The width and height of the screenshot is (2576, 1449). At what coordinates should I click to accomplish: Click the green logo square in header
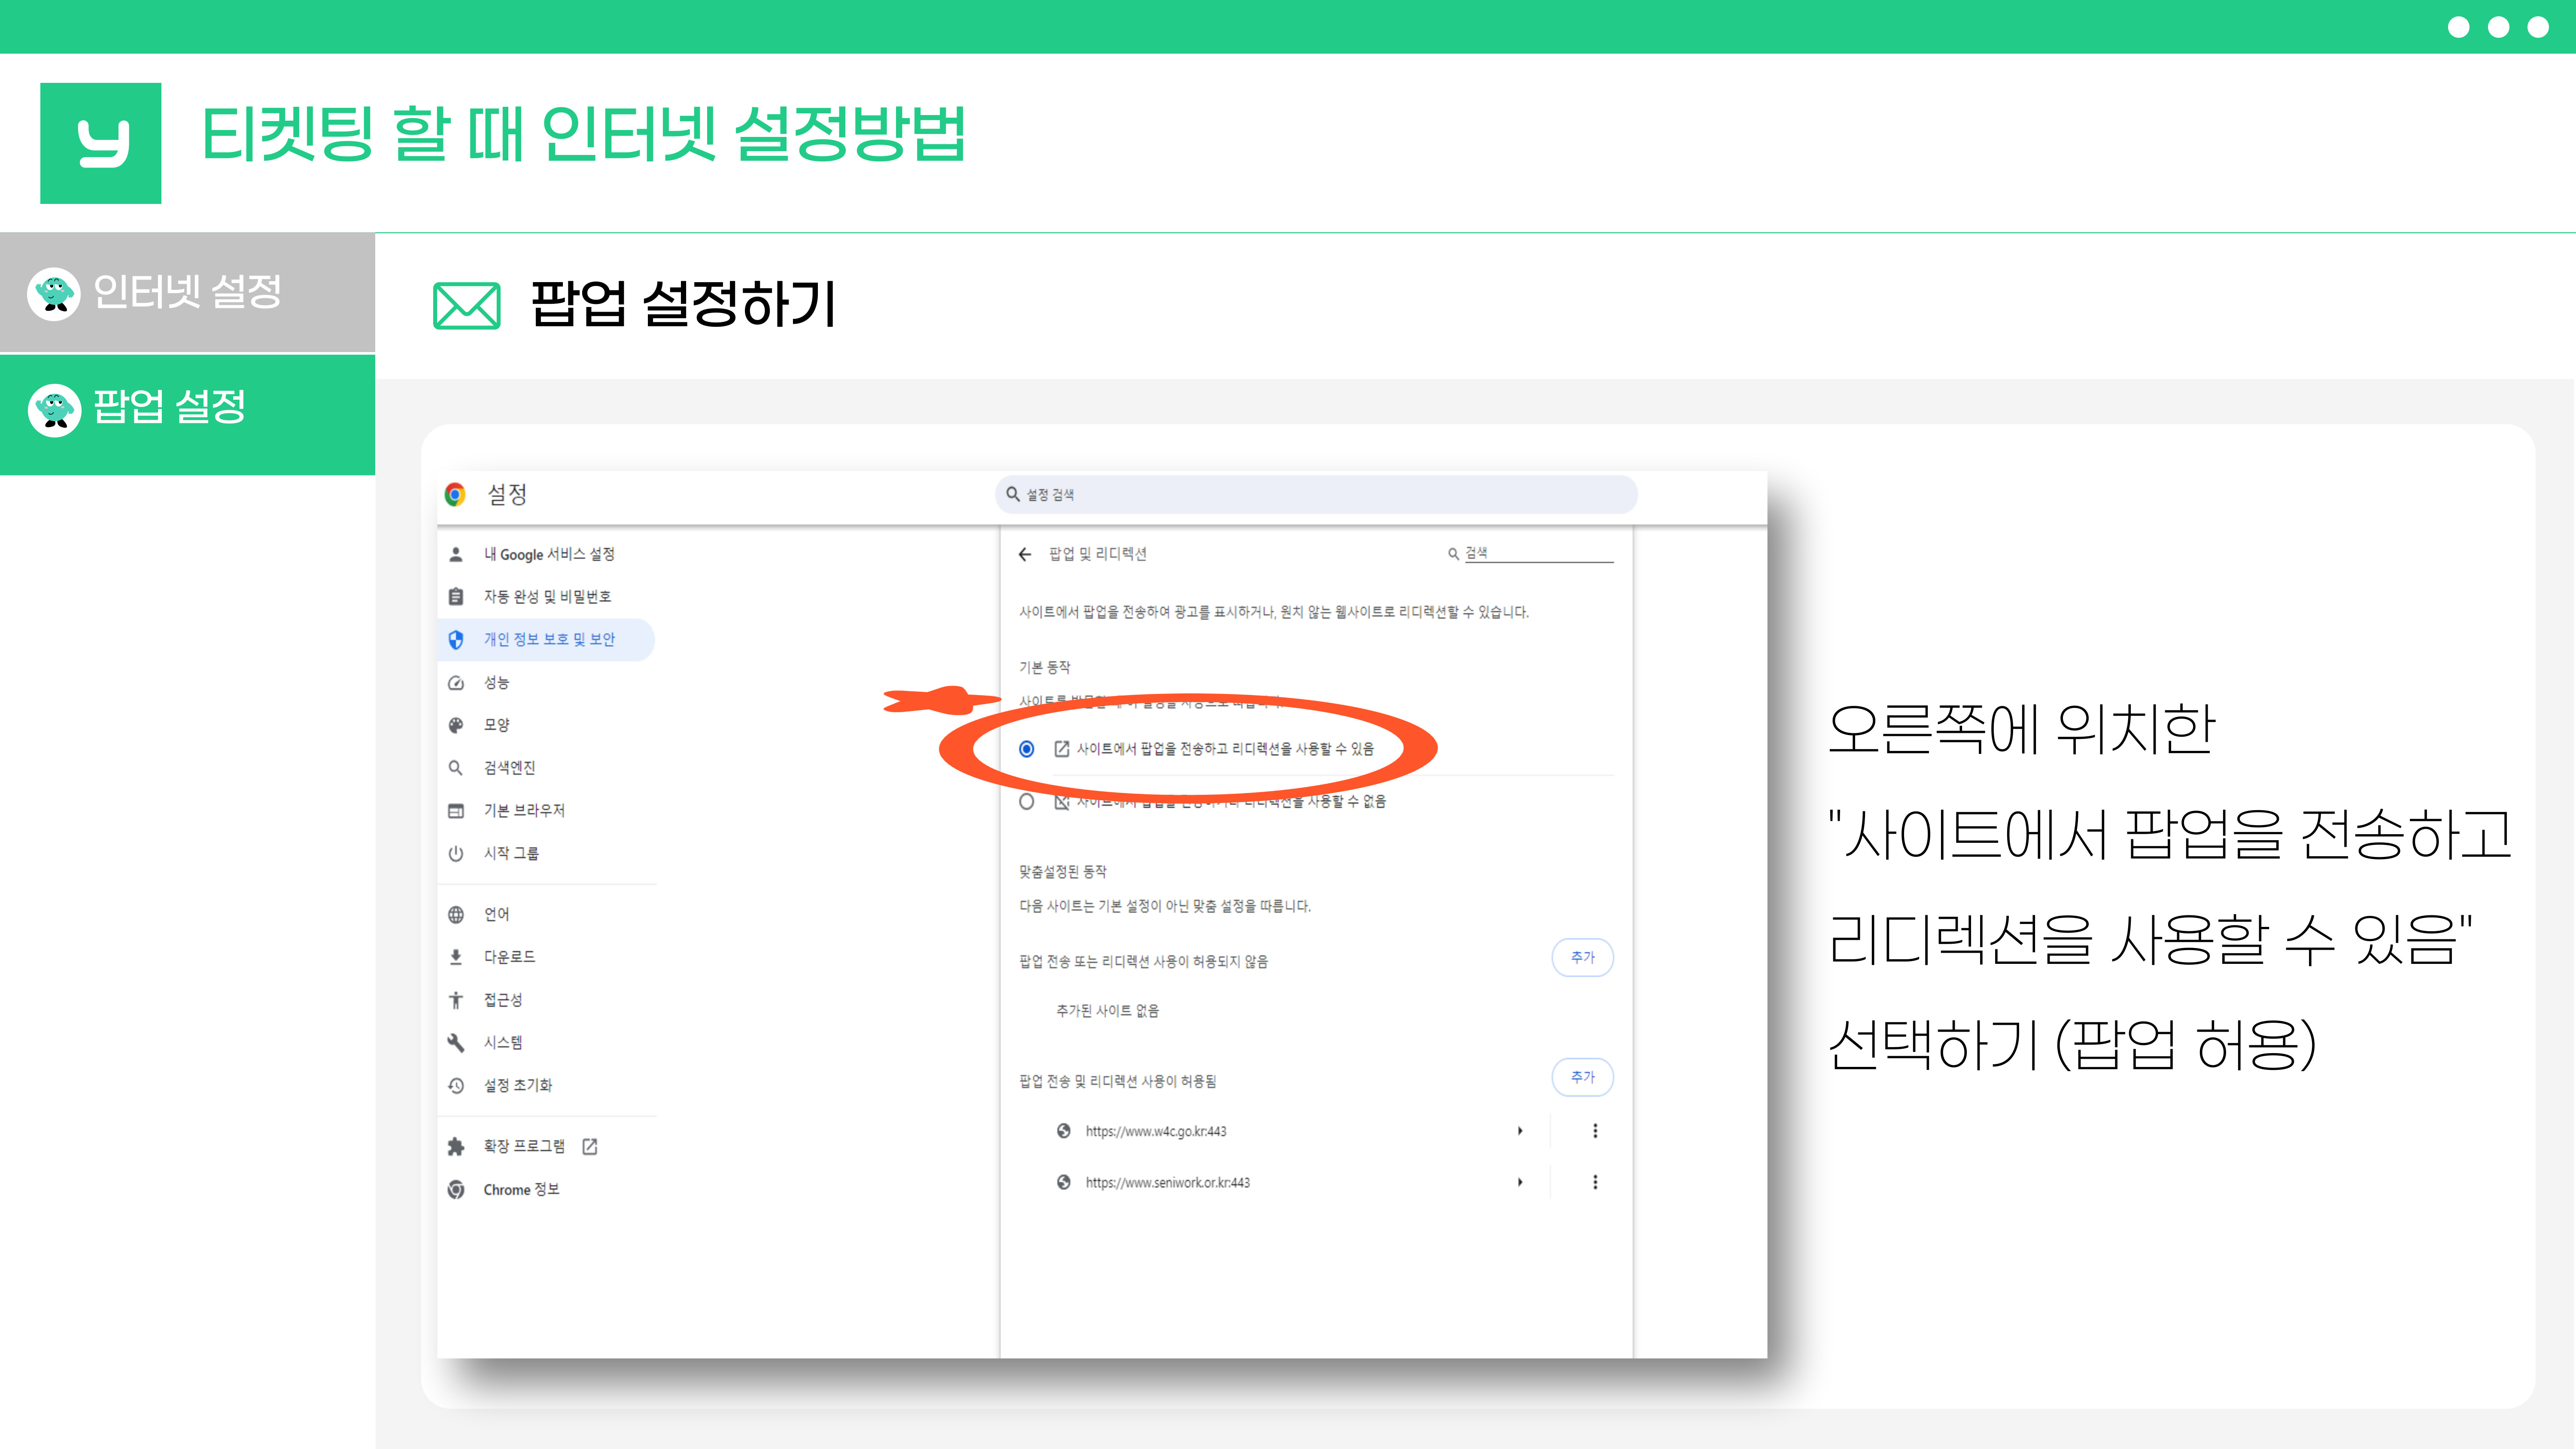point(100,143)
